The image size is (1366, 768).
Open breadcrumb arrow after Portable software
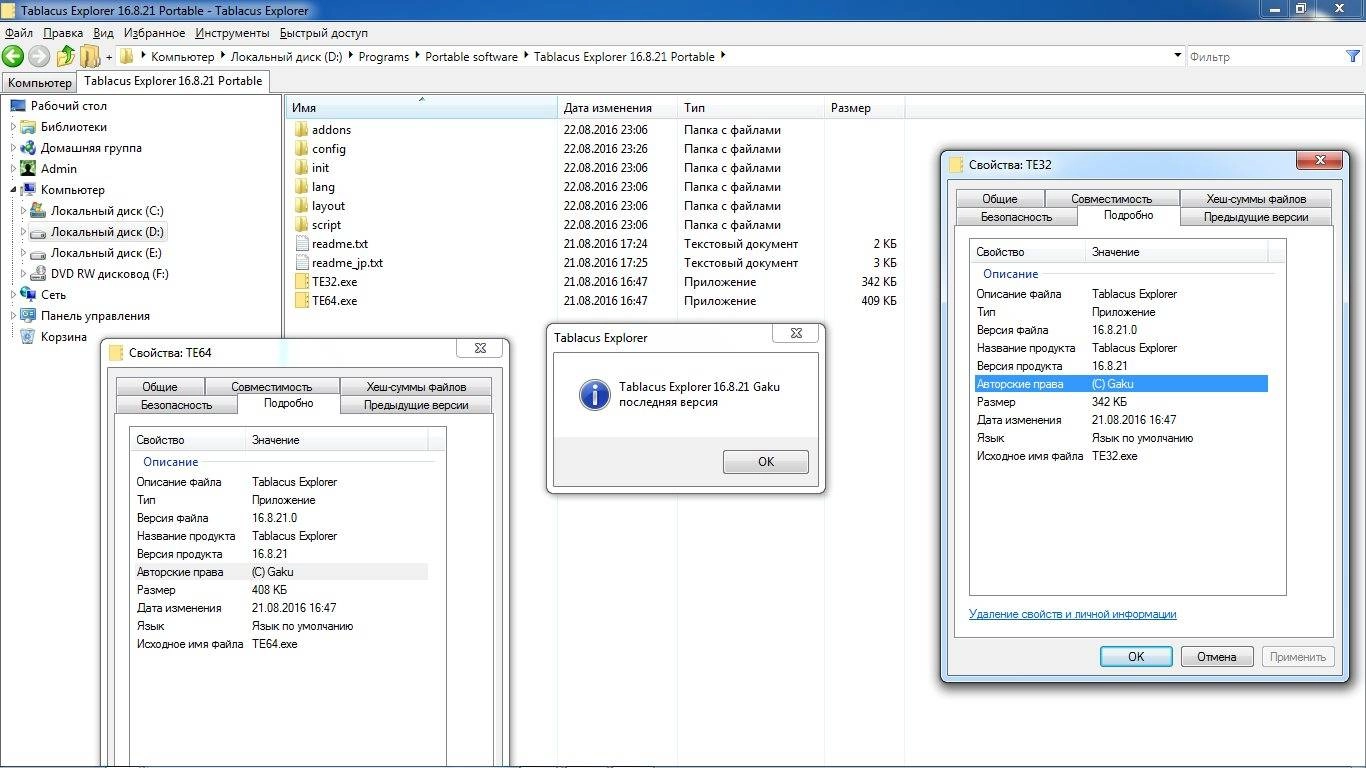tap(526, 56)
